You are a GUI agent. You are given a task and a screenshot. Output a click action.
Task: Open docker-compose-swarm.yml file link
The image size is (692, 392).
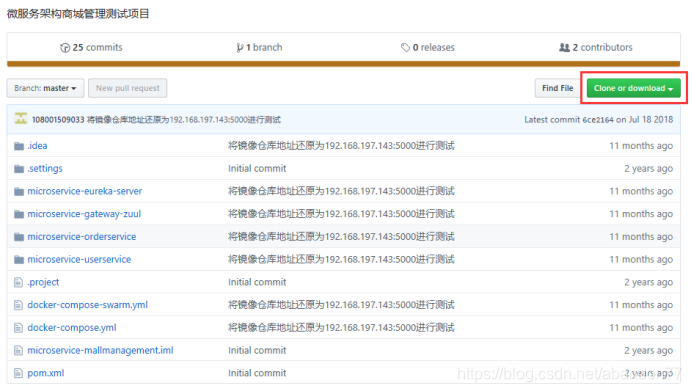(x=88, y=305)
